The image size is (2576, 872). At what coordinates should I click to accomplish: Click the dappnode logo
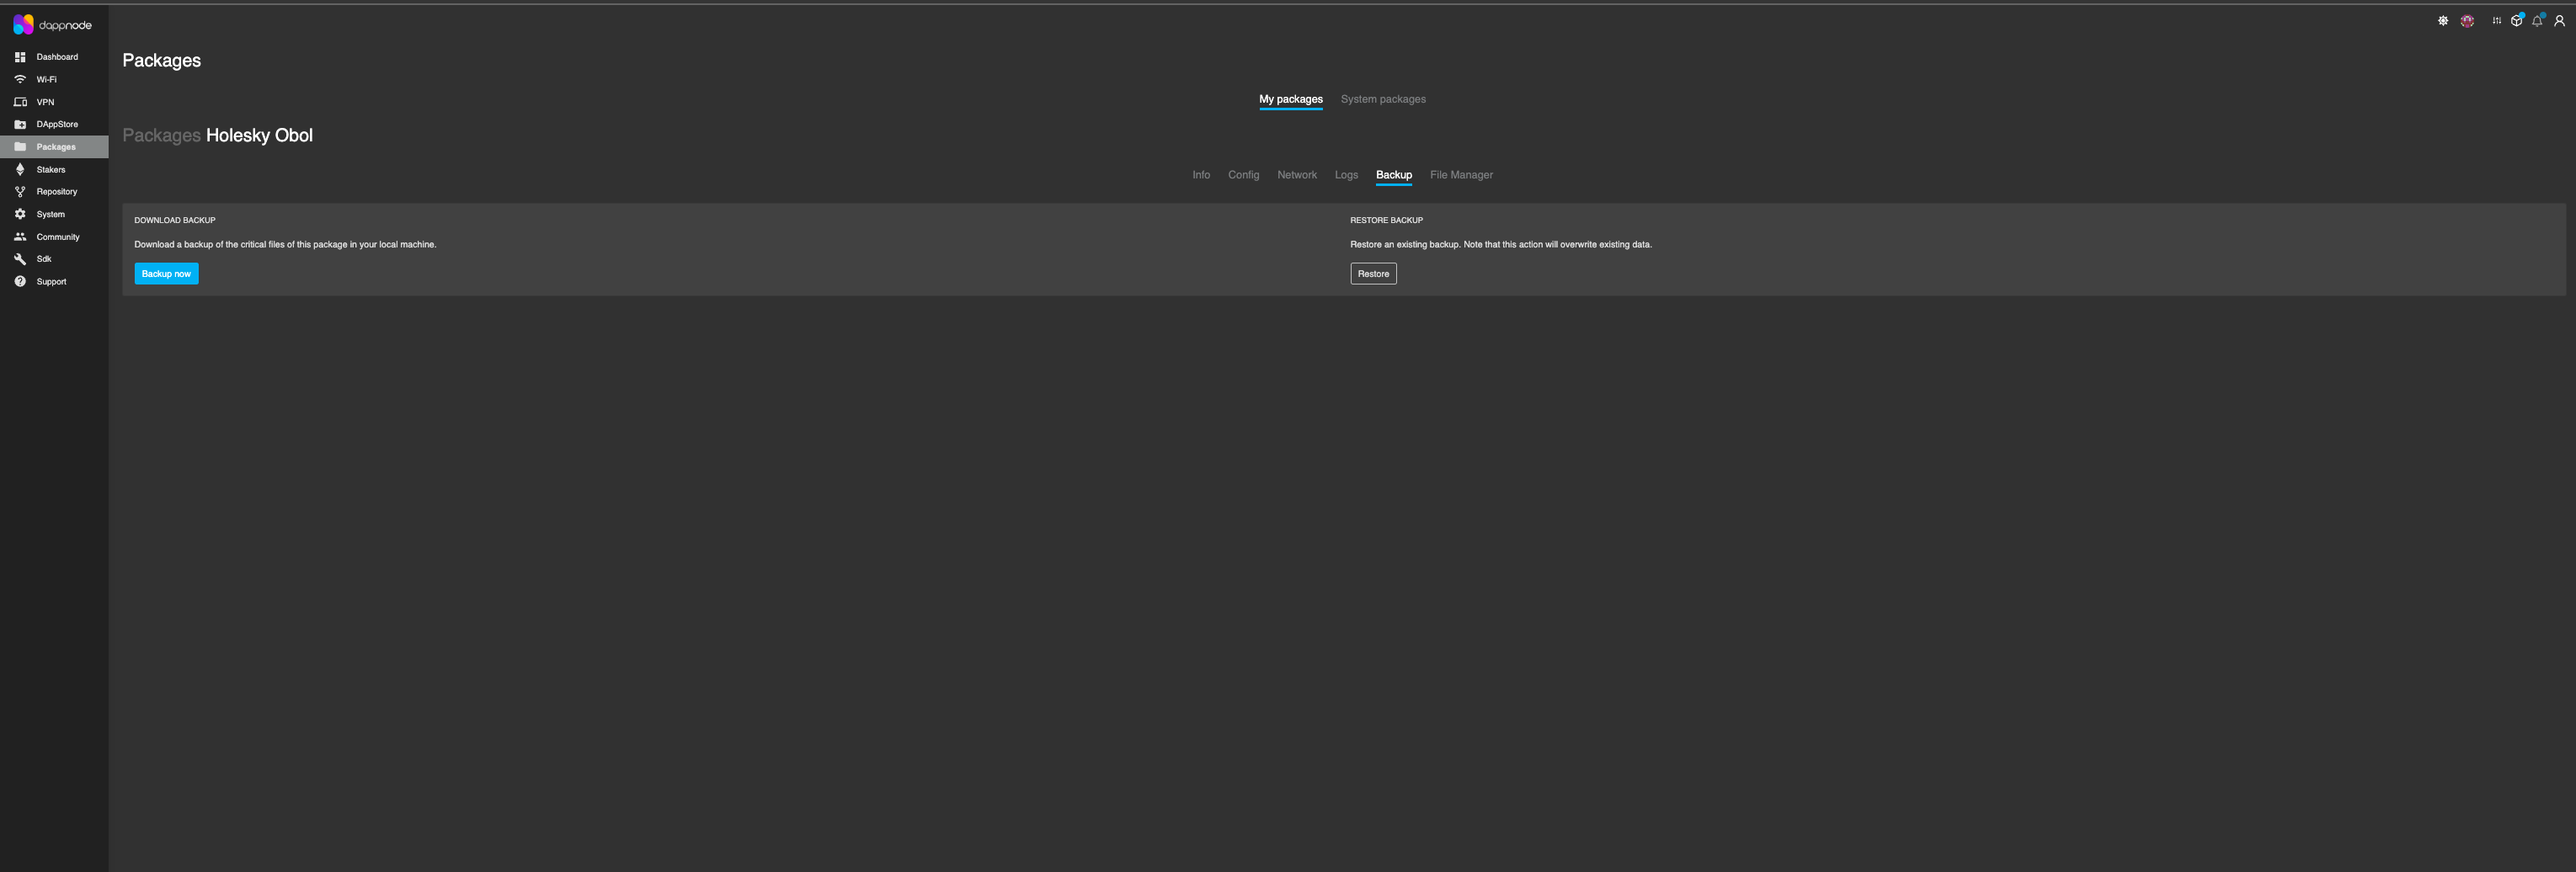(x=50, y=24)
